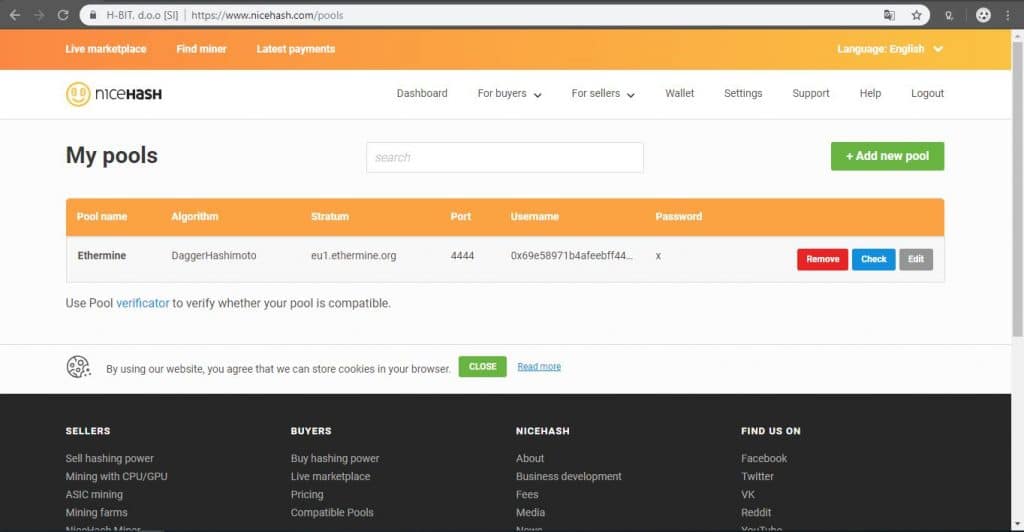Reload the page with the refresh icon

click(x=63, y=15)
